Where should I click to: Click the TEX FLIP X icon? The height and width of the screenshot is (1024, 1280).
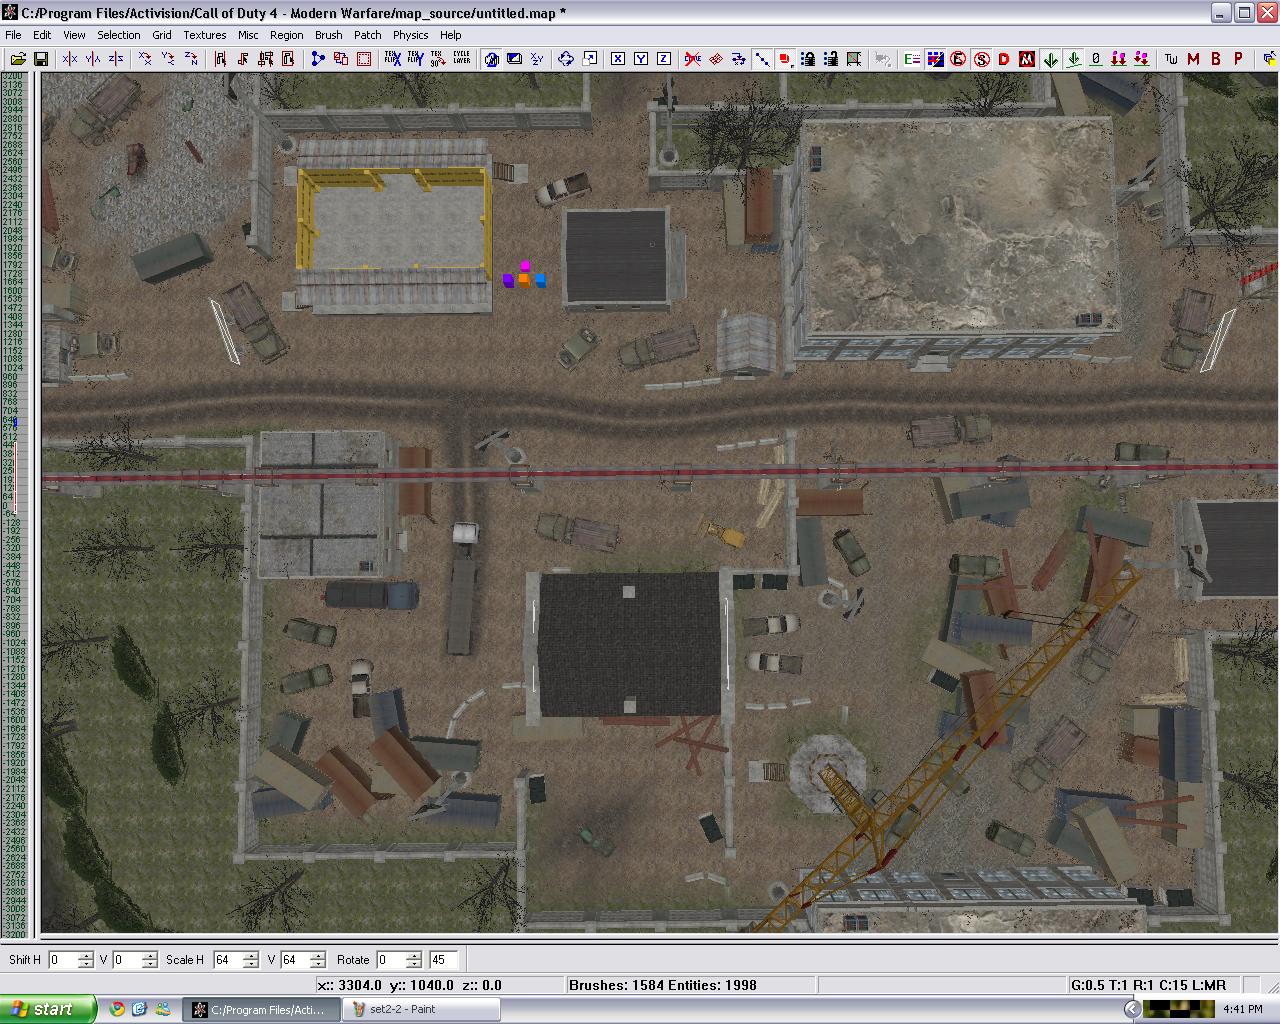pyautogui.click(x=392, y=59)
